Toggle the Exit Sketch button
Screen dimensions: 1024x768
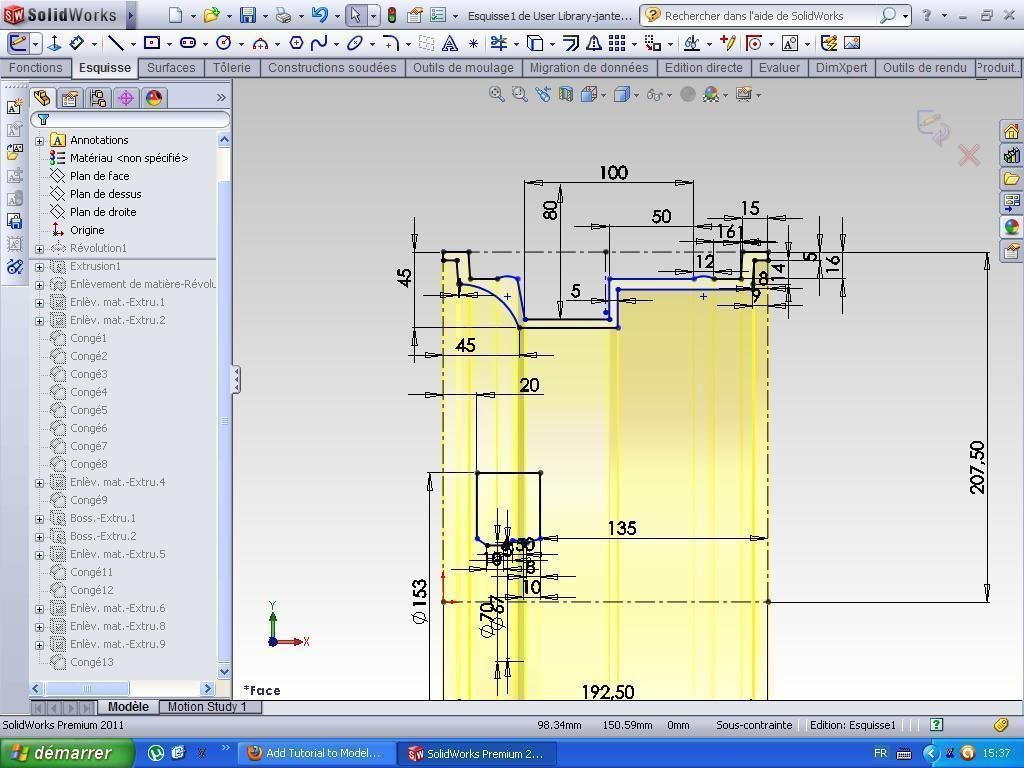[x=18, y=43]
